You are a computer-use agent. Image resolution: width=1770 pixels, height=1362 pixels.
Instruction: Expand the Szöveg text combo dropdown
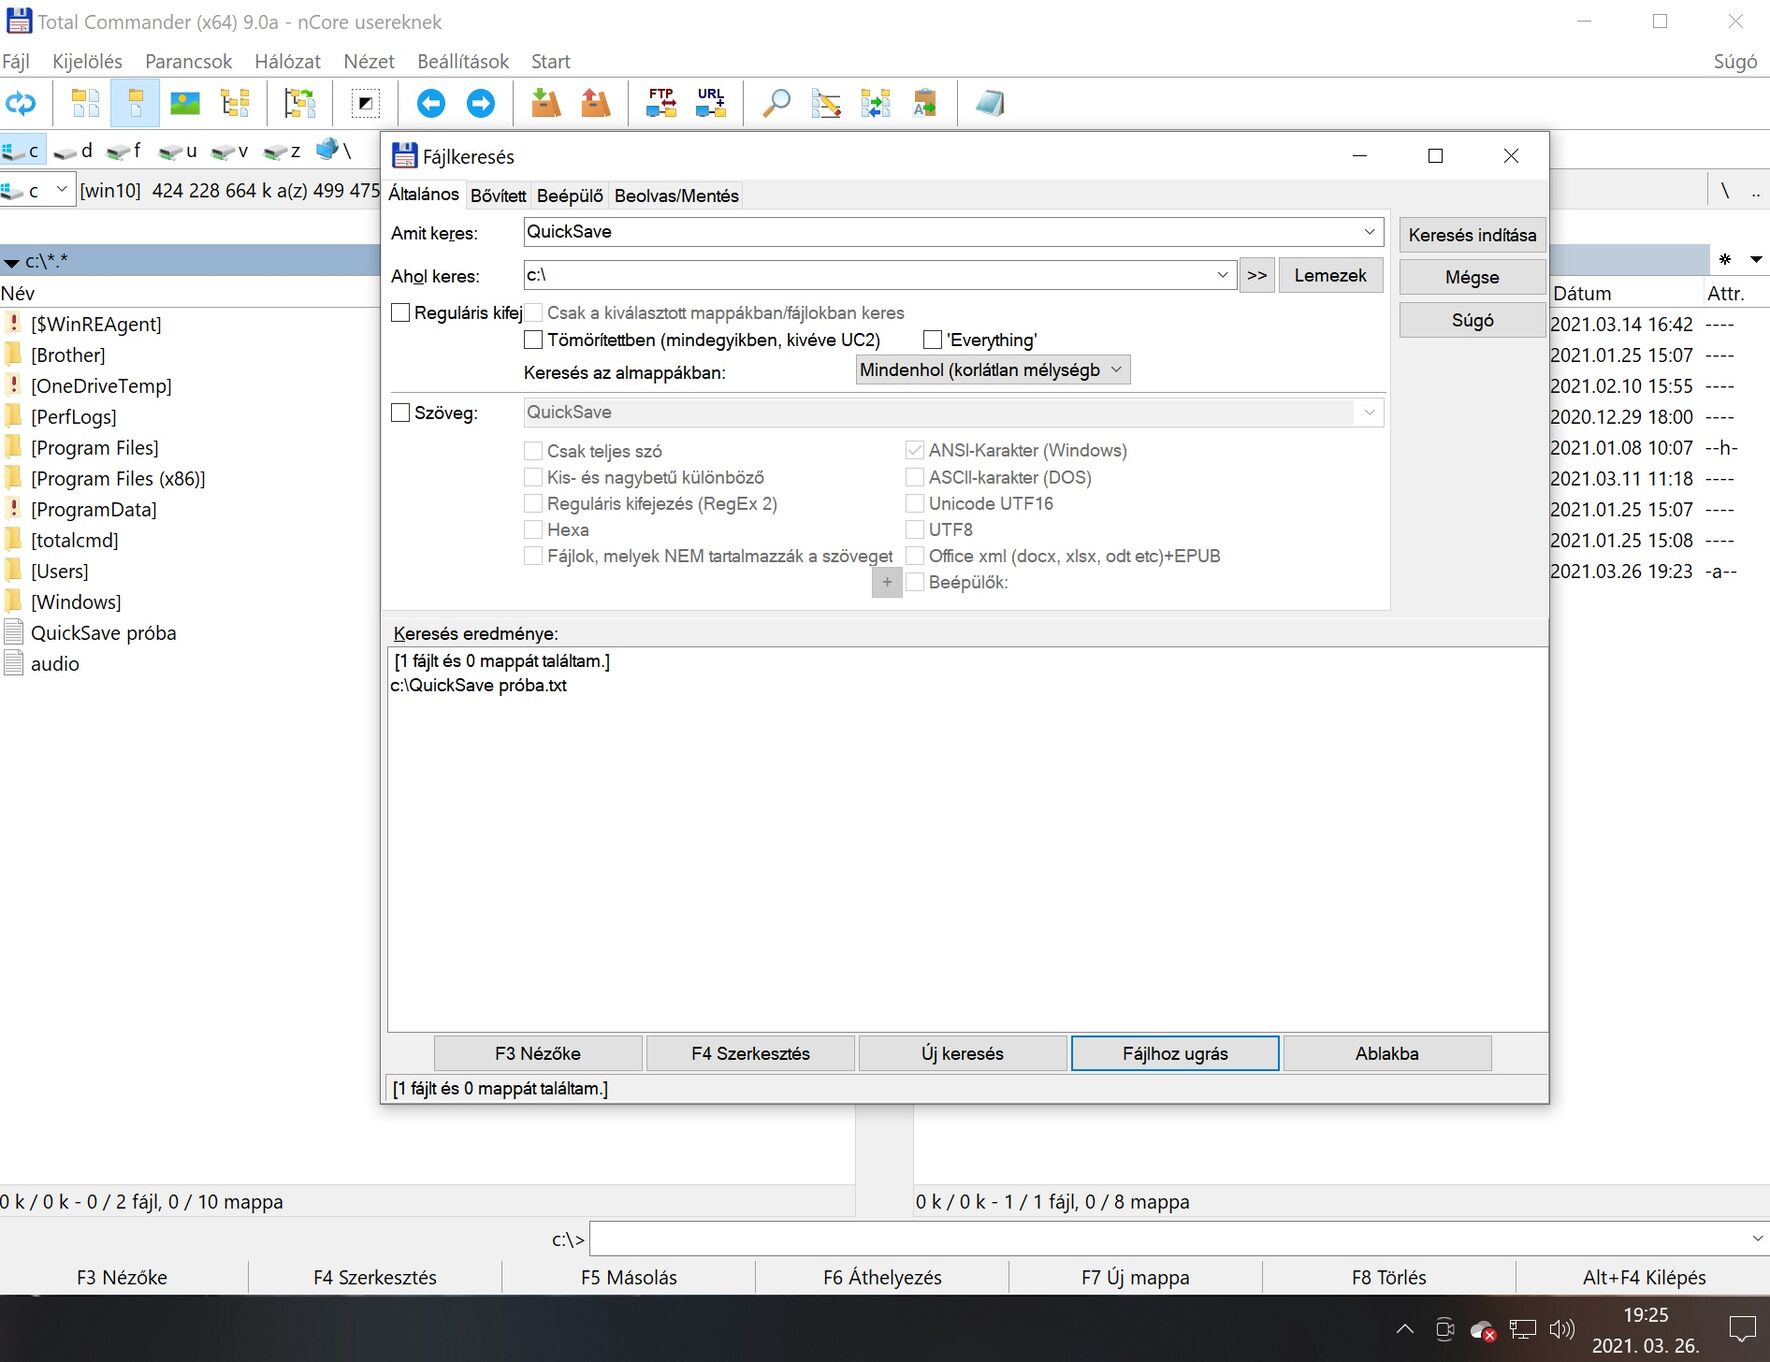(1369, 413)
